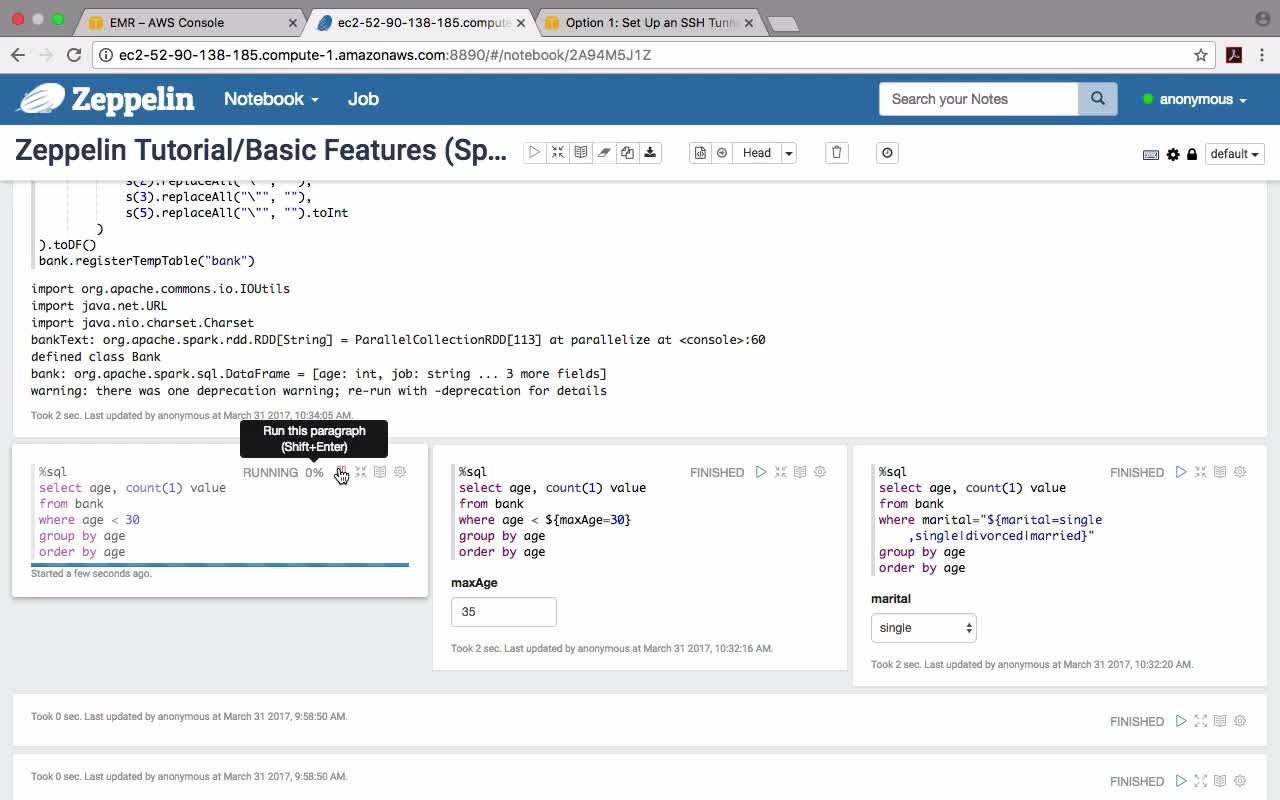Clone this note using the copy icon
The image size is (1280, 800).
click(x=627, y=153)
